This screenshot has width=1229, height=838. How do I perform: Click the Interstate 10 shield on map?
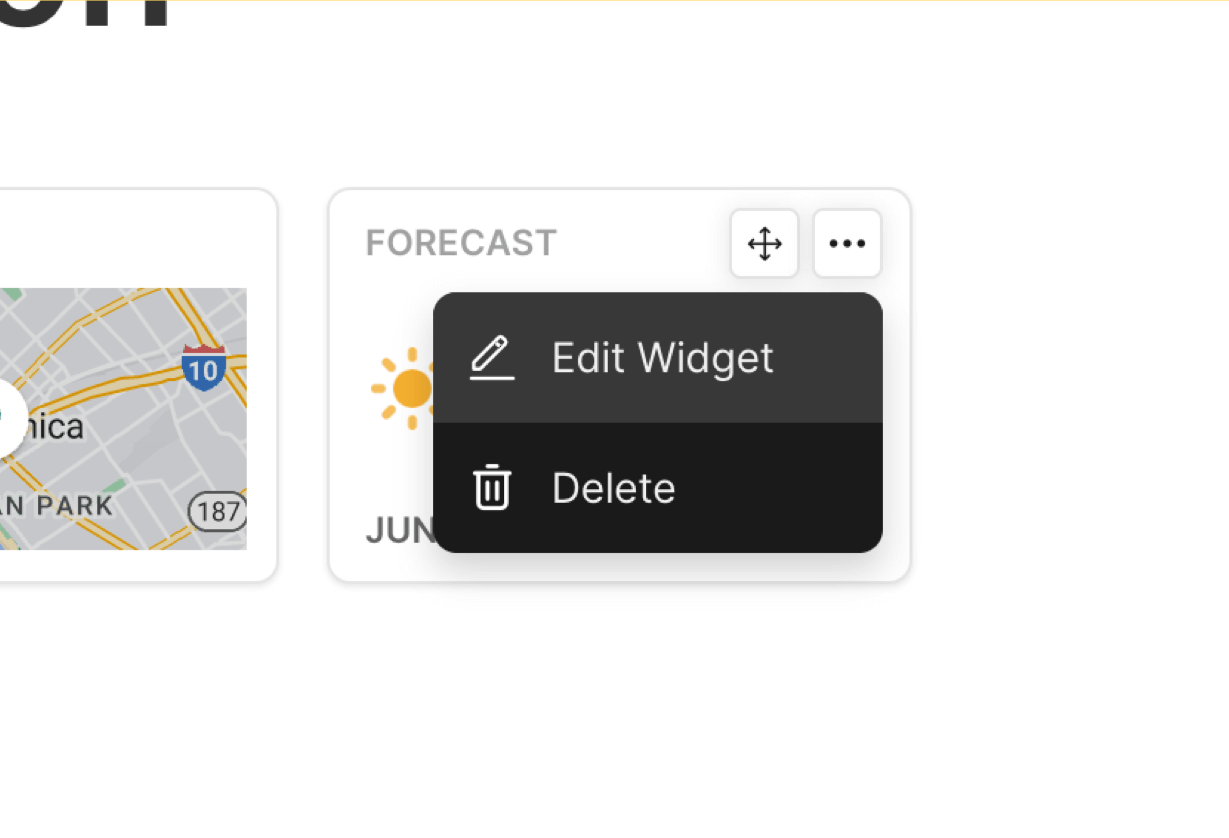[203, 369]
